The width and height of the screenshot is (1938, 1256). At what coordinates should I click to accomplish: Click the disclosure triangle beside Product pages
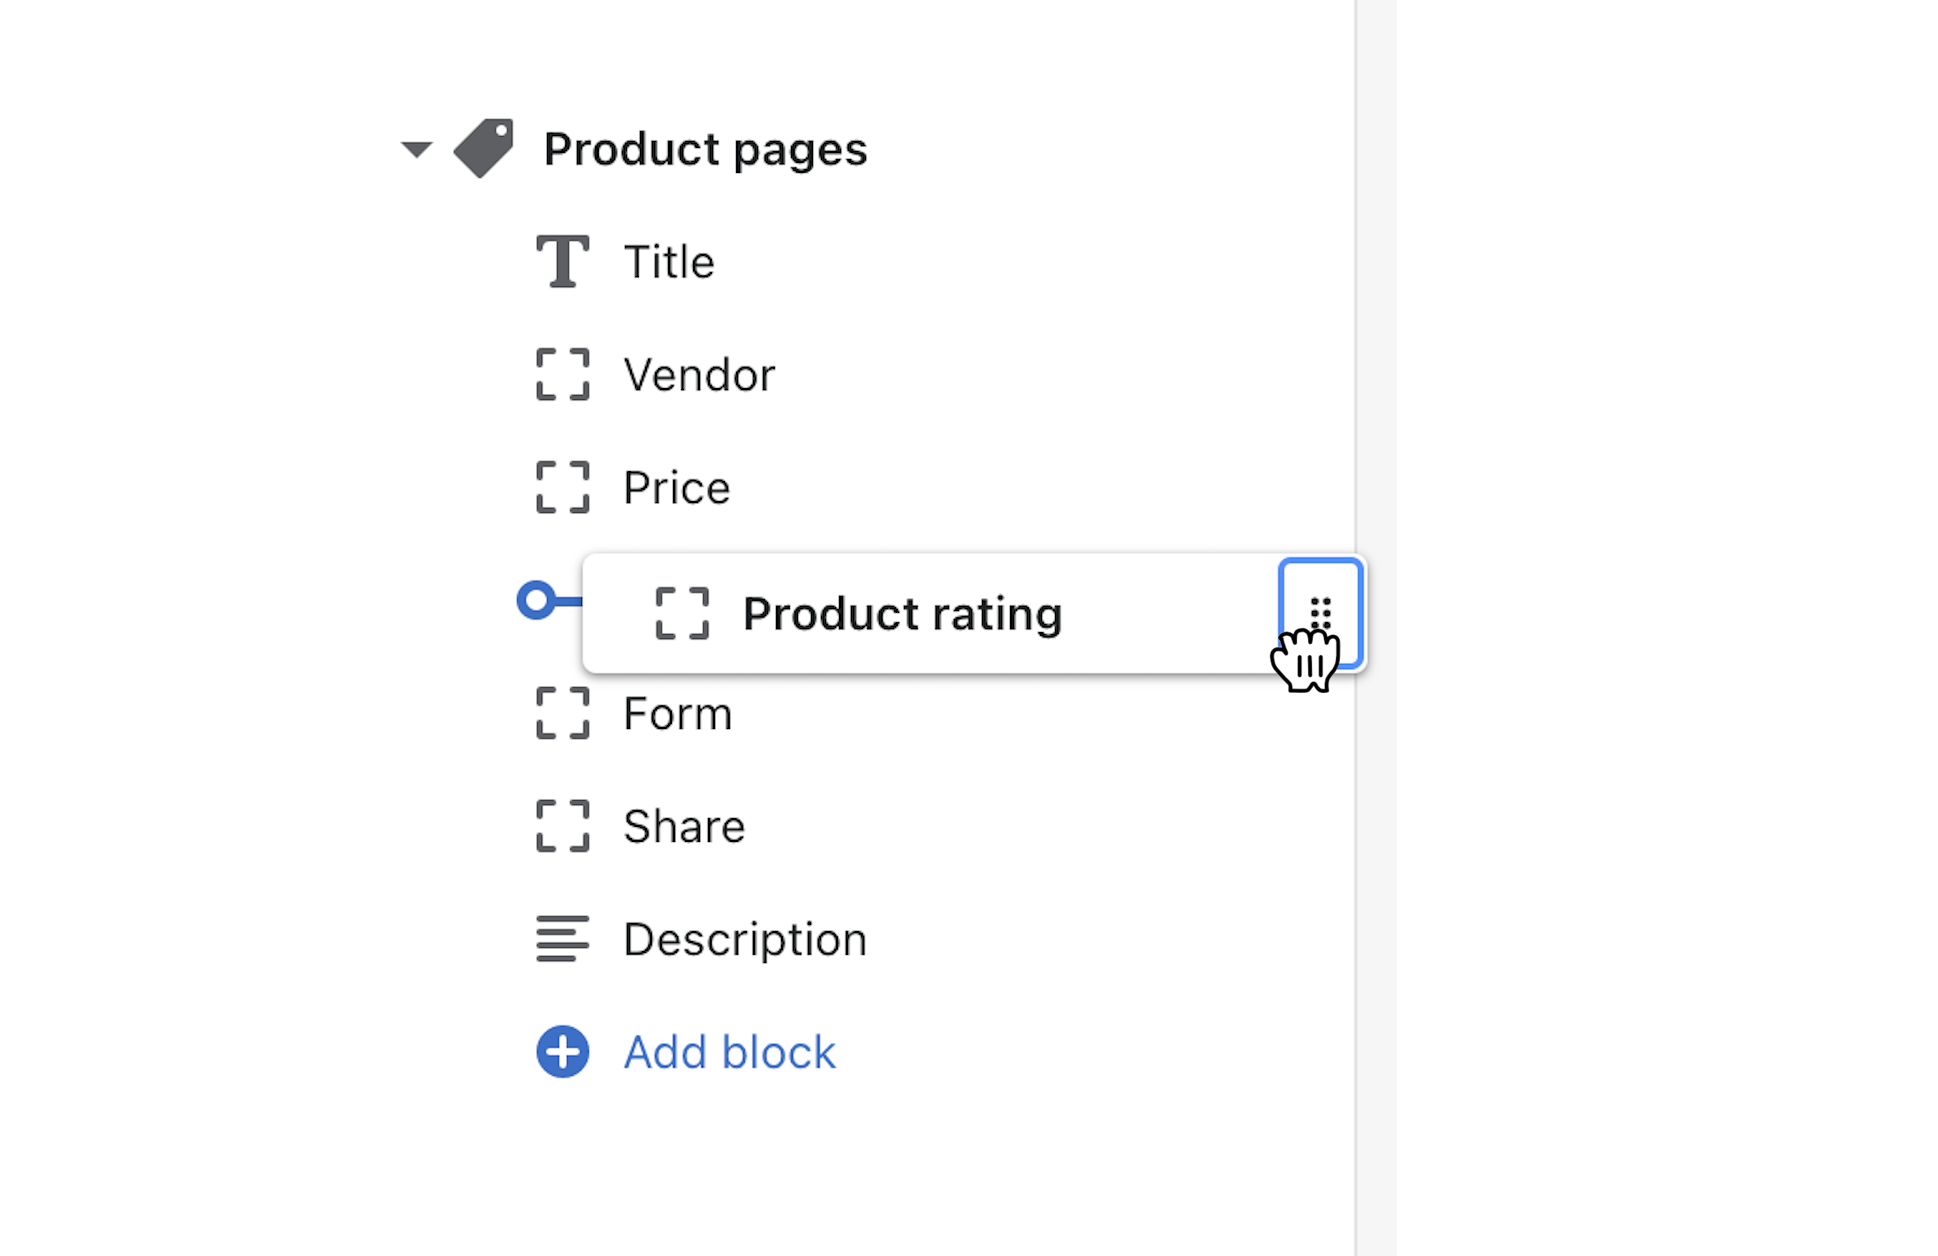[x=417, y=148]
